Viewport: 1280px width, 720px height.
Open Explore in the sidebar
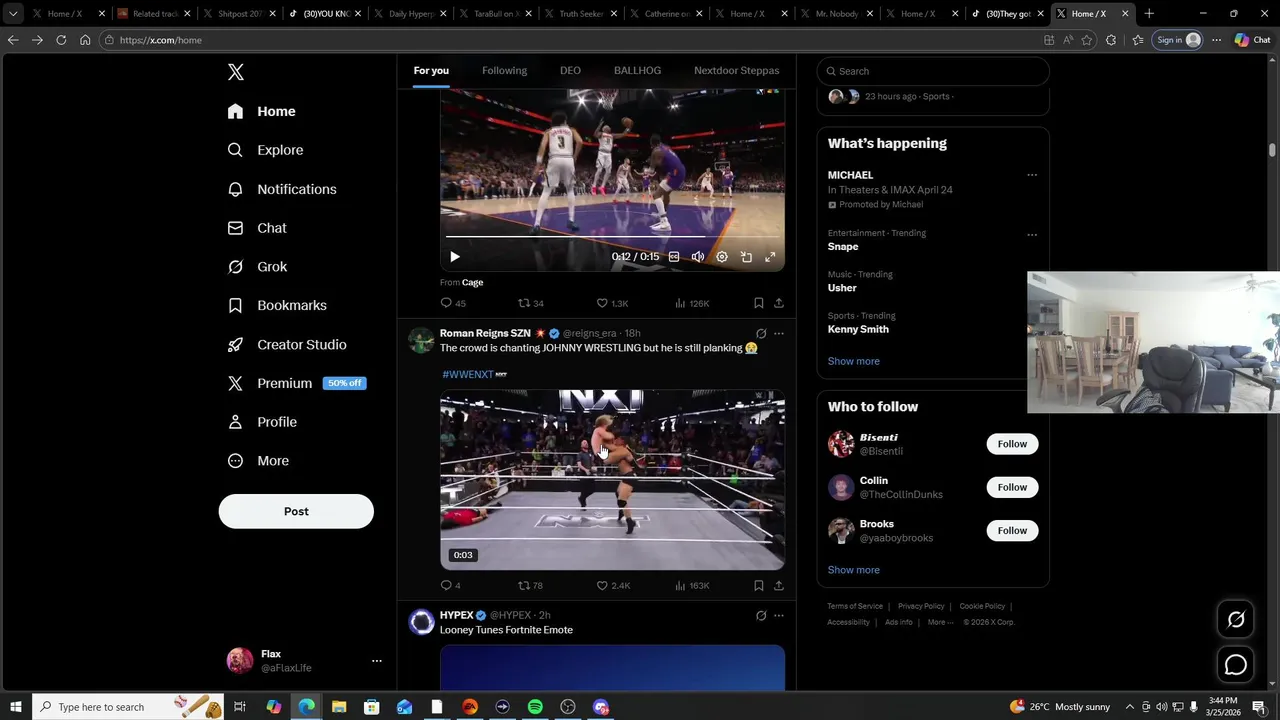click(266, 150)
